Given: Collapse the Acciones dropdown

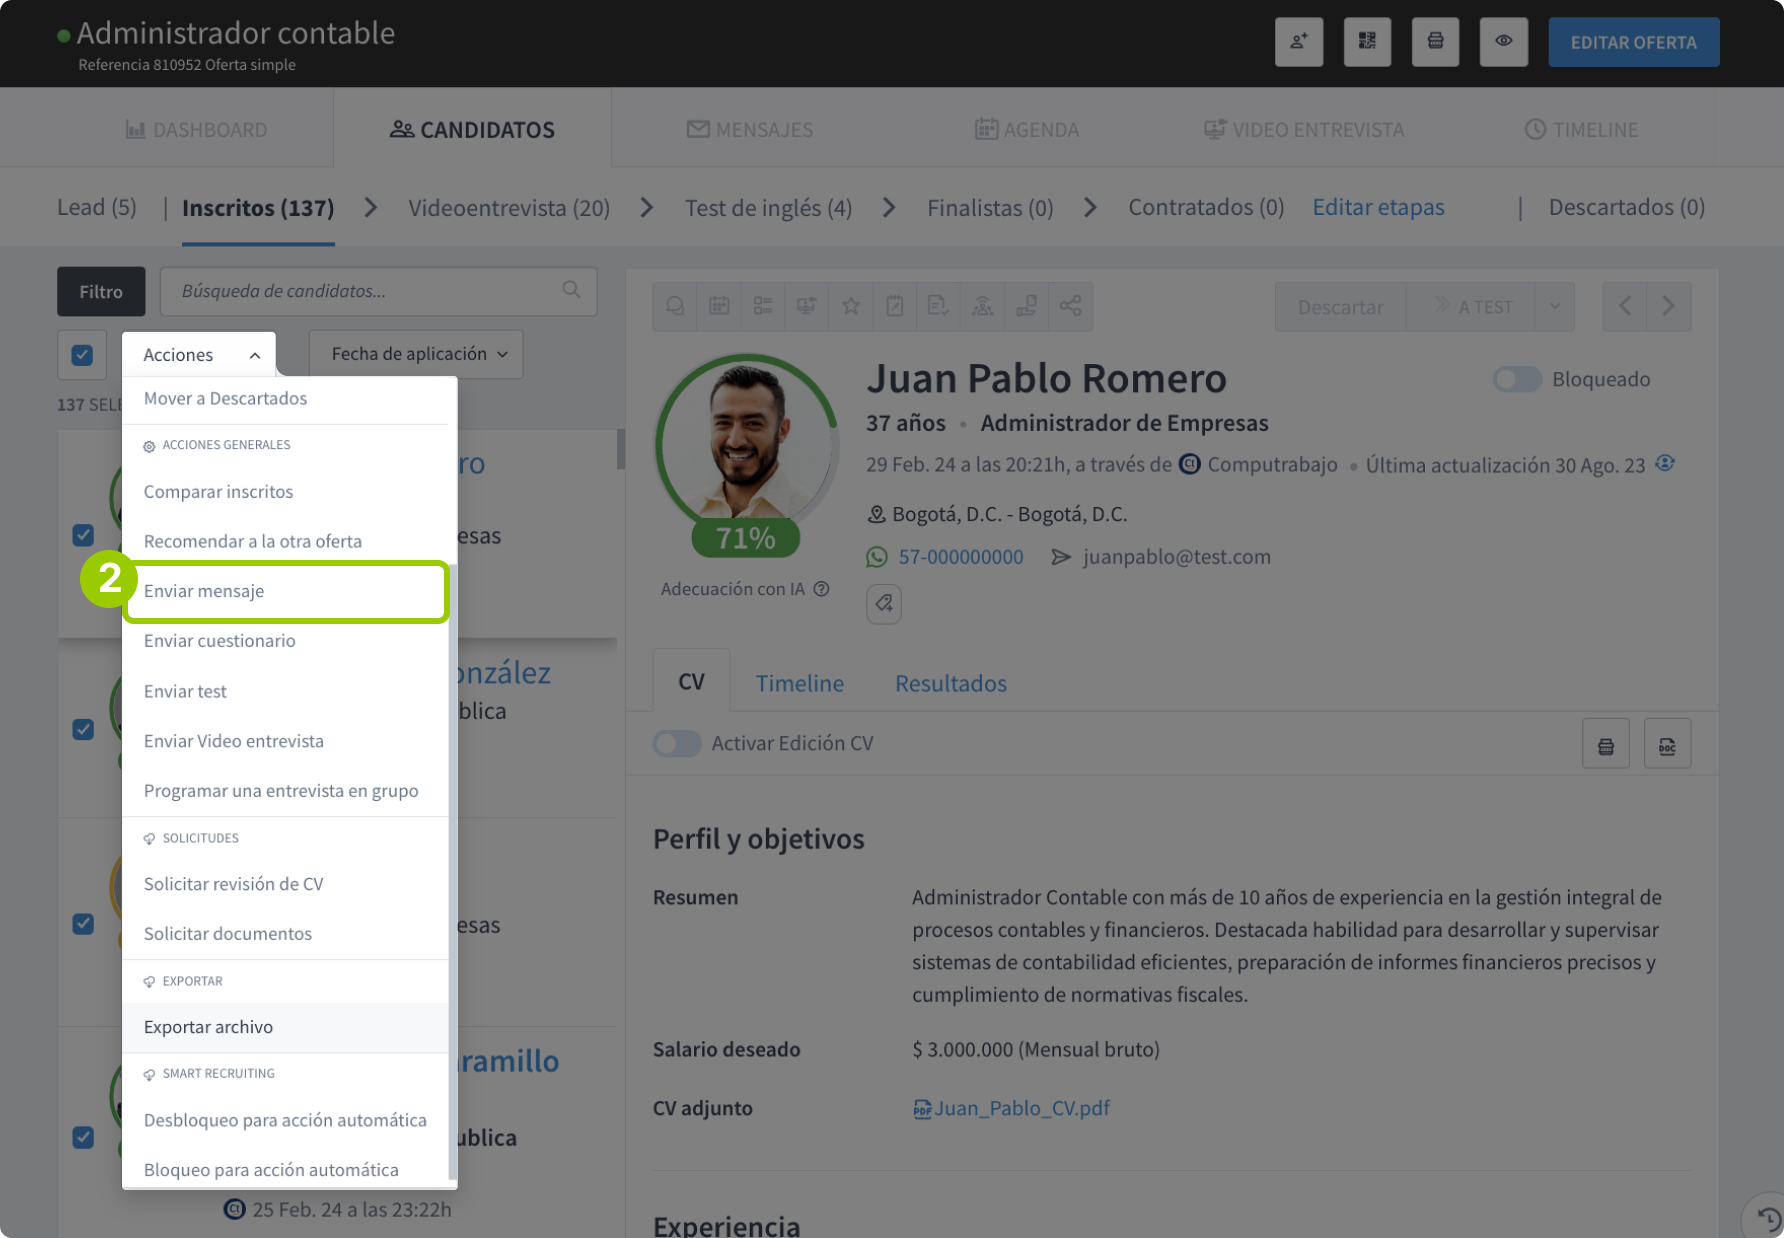Looking at the screenshot, I should [x=198, y=354].
